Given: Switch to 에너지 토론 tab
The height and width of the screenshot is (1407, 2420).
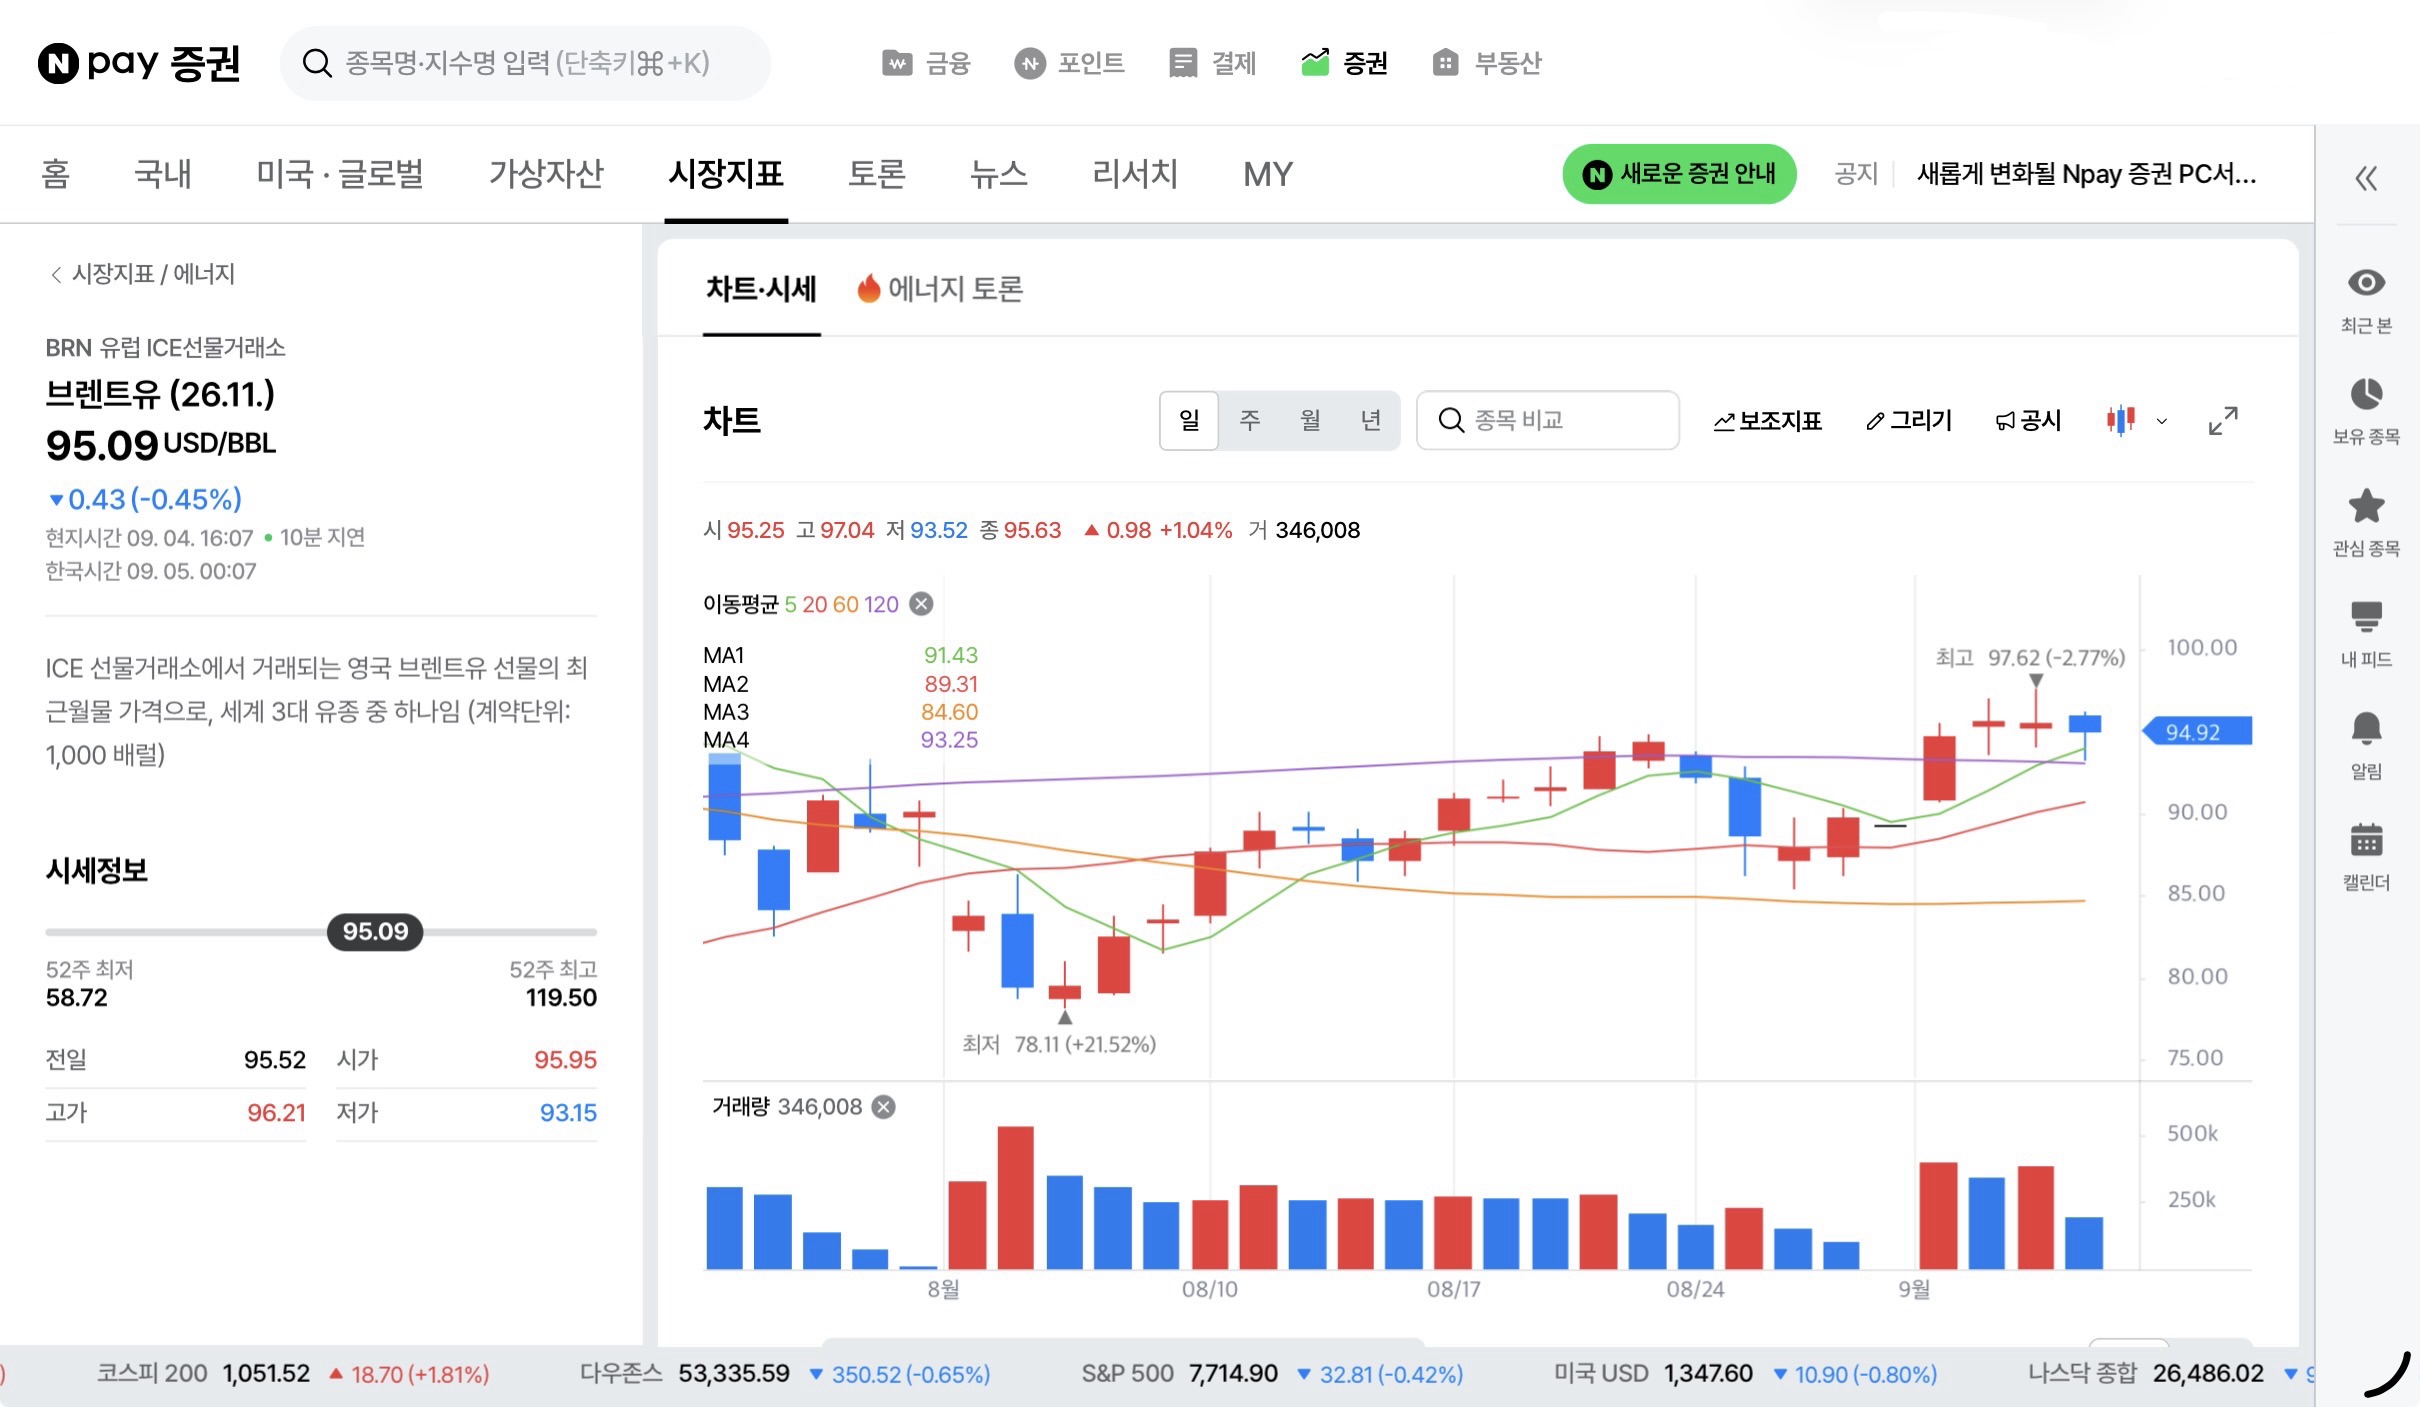Looking at the screenshot, I should click(x=940, y=289).
